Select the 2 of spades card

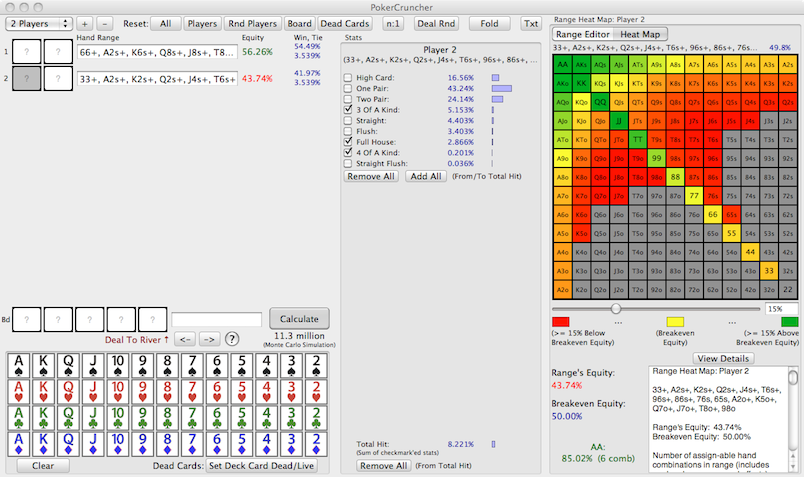pos(316,366)
